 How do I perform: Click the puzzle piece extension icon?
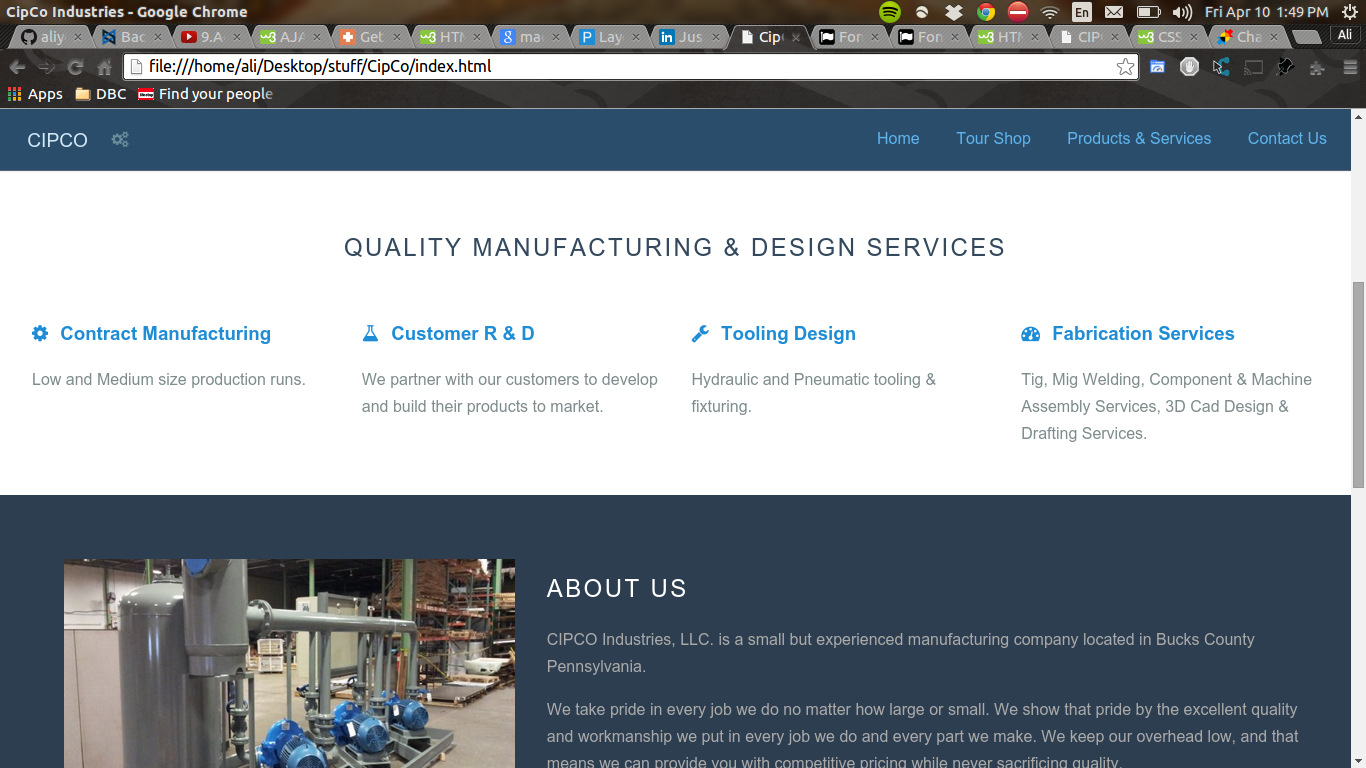click(1317, 67)
